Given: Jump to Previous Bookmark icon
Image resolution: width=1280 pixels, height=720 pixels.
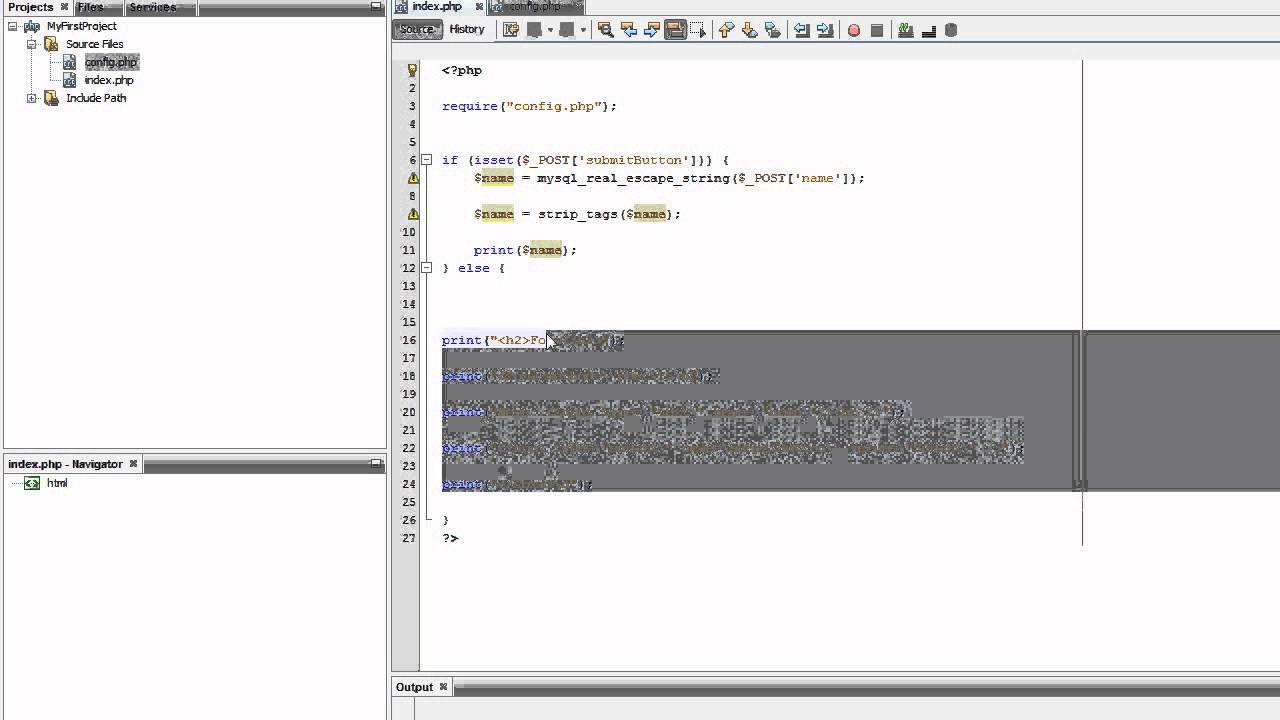Looking at the screenshot, I should pyautogui.click(x=726, y=30).
